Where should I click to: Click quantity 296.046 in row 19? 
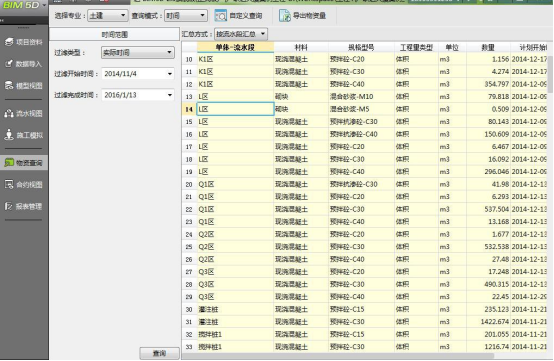tap(488, 172)
